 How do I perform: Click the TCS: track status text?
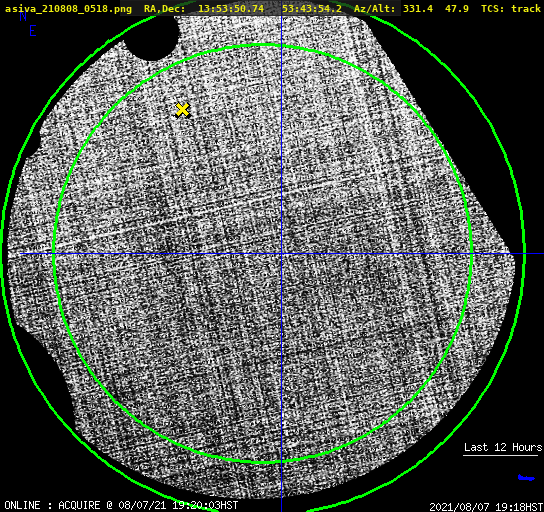(511, 8)
